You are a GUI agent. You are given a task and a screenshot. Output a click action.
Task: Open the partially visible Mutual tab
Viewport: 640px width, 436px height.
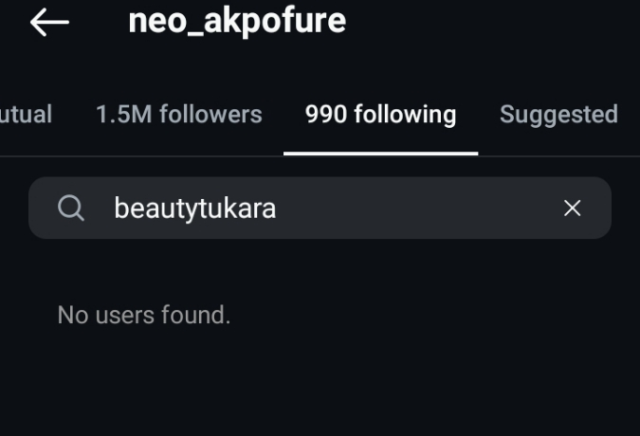pos(24,114)
